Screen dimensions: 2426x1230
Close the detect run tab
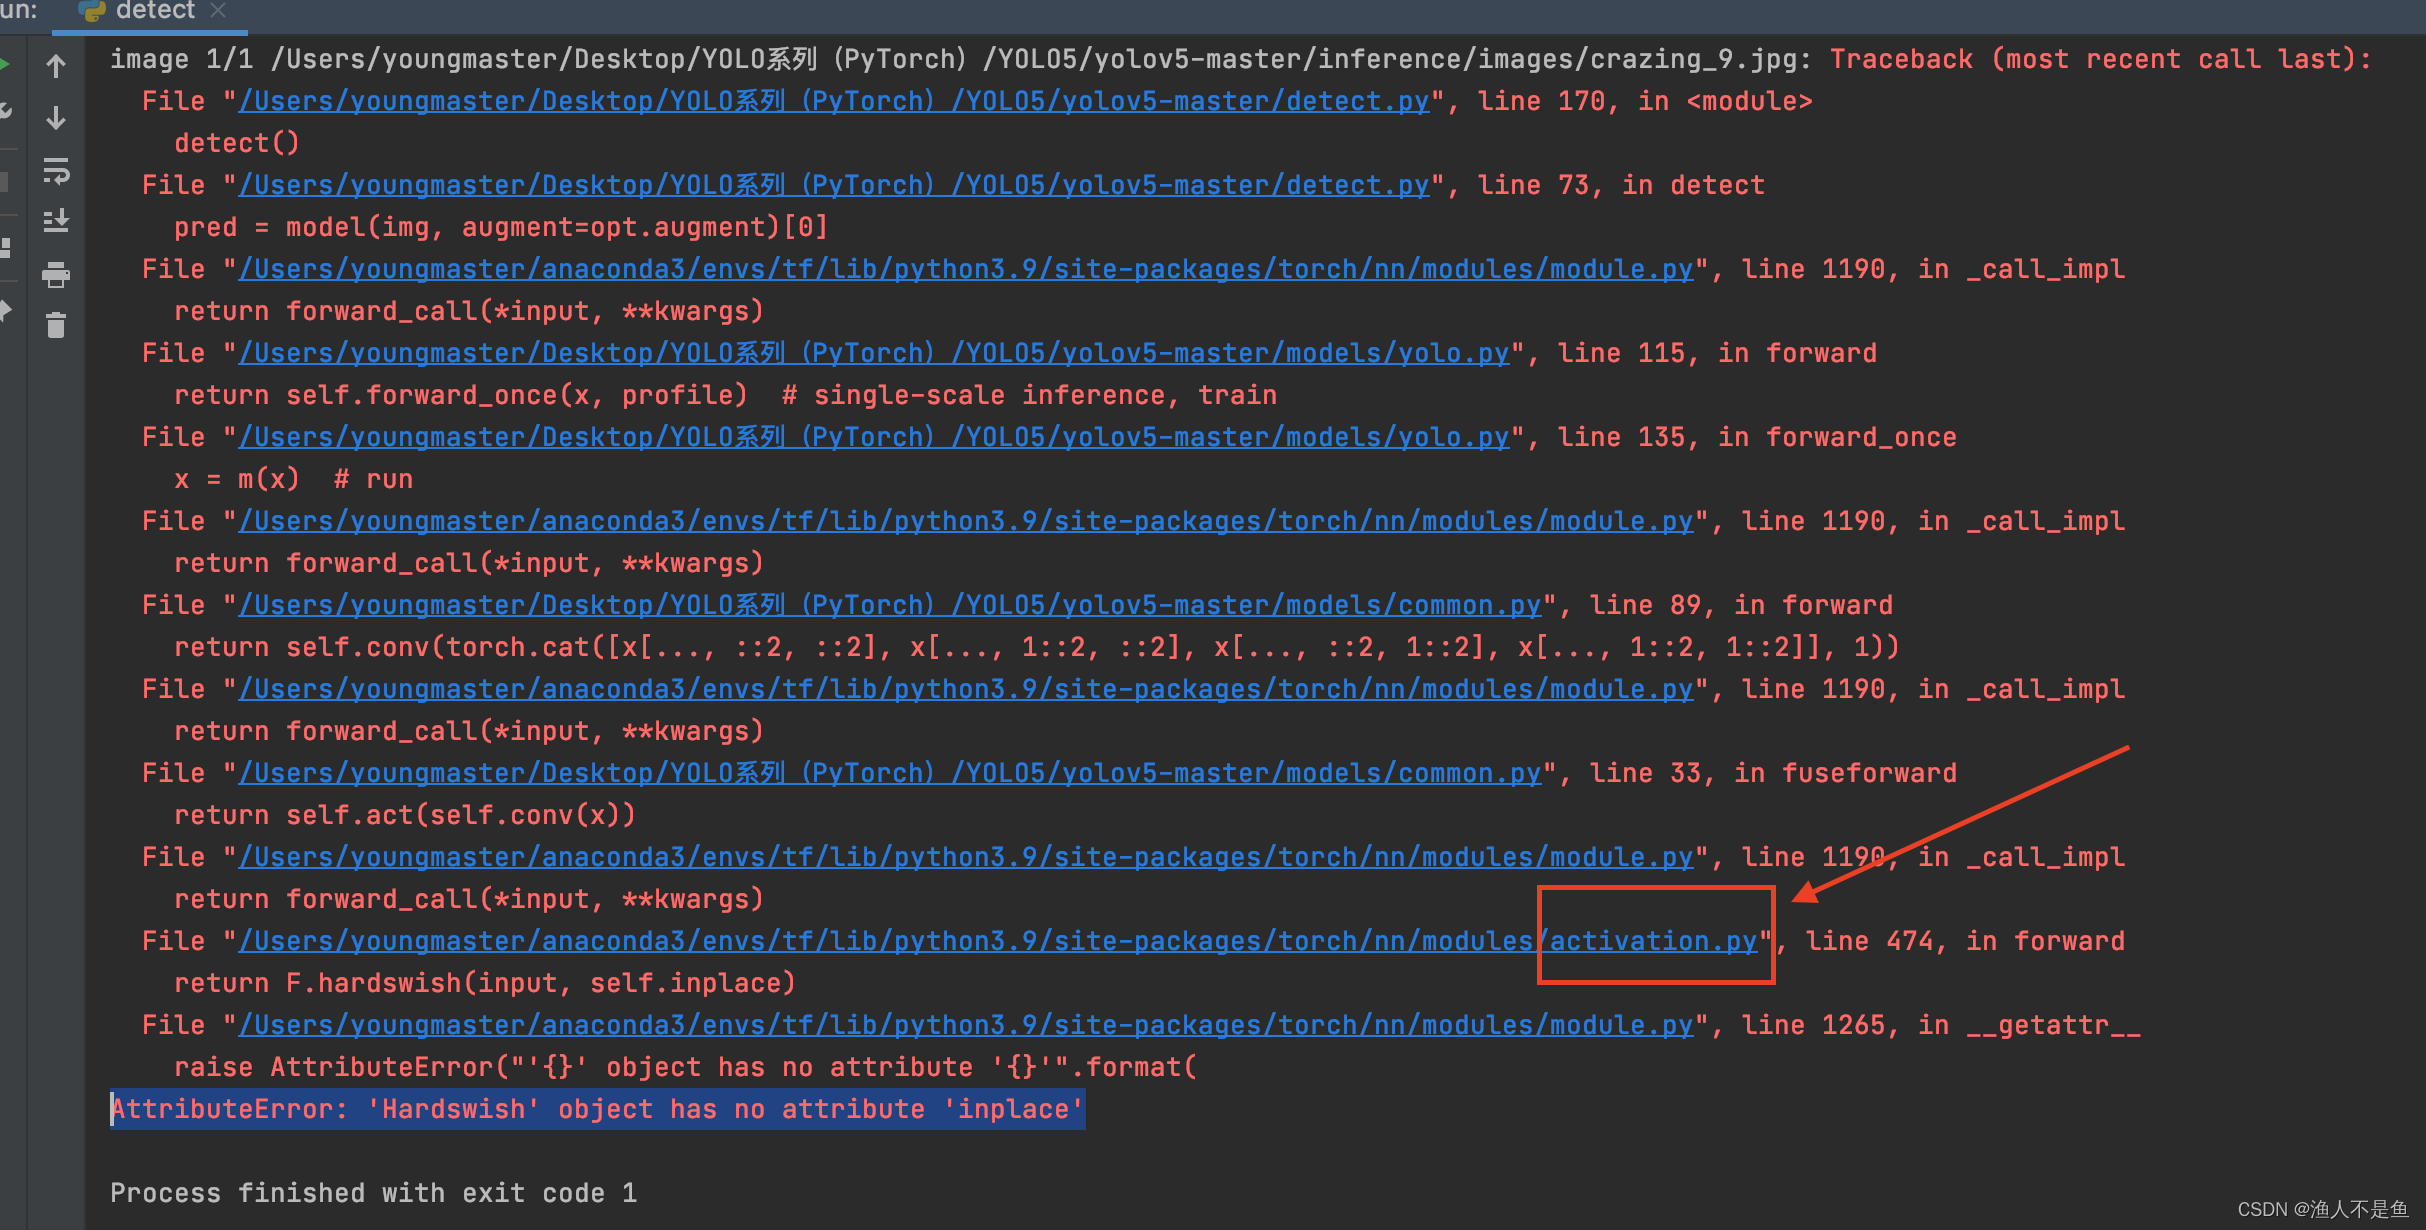click(x=219, y=12)
